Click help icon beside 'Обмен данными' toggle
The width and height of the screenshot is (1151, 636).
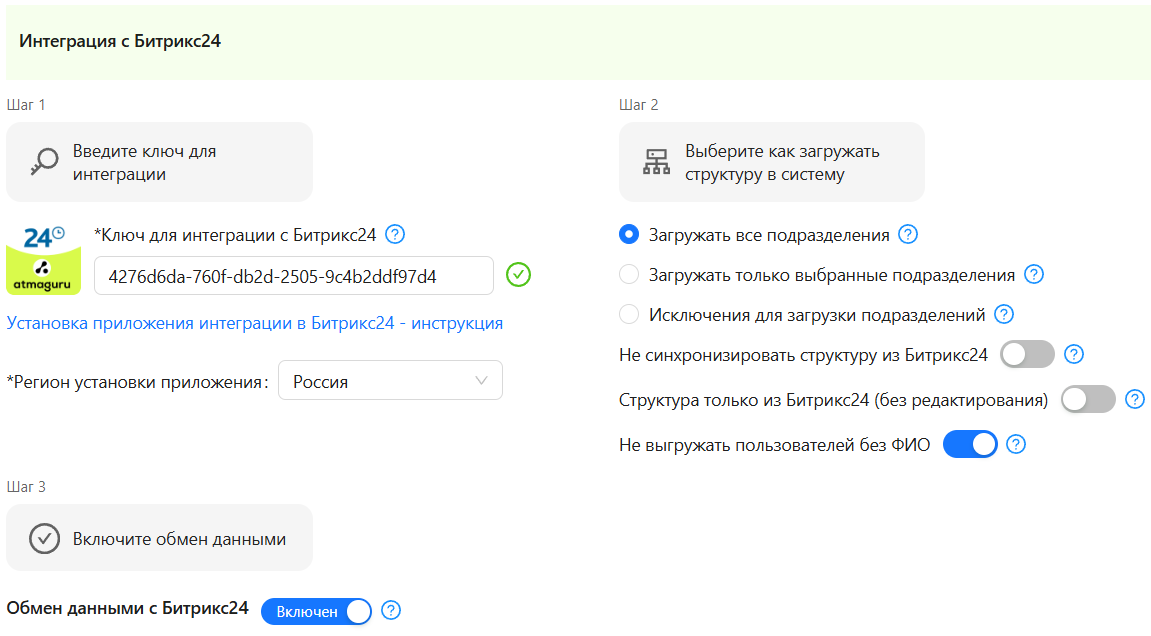(391, 610)
